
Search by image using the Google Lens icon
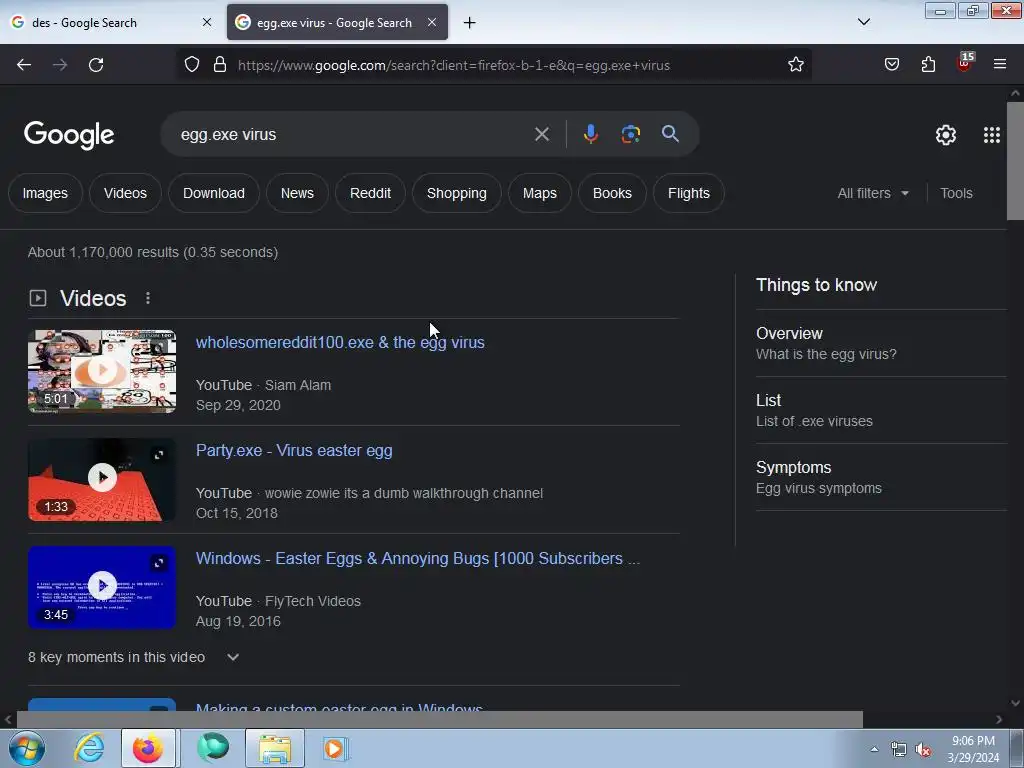(630, 134)
